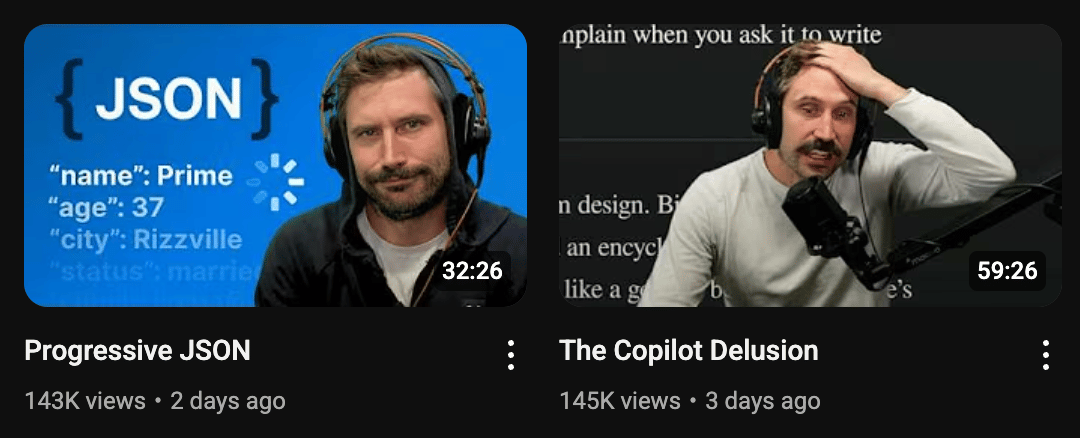Click the loading spinner graphic in JSON thumbnail
1080x438 pixels.
coord(278,182)
